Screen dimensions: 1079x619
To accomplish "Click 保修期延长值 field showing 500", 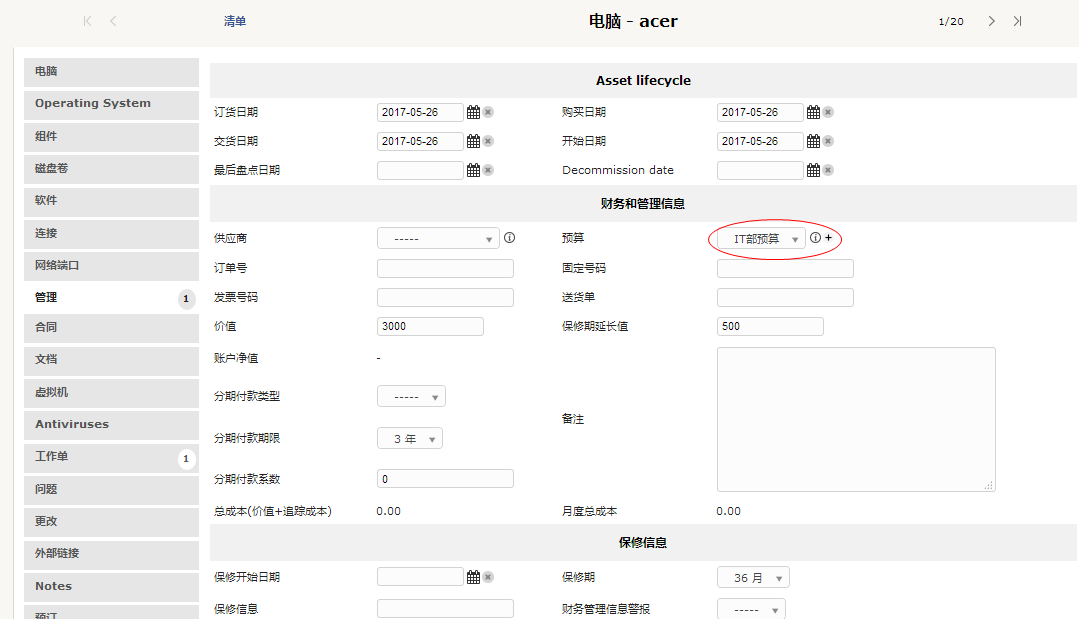I will click(770, 326).
